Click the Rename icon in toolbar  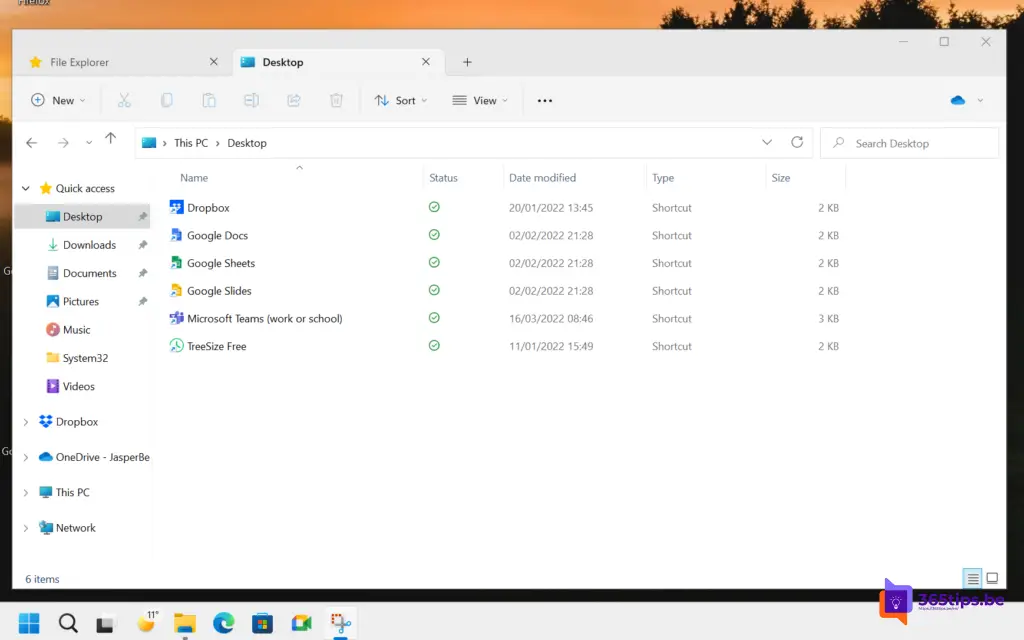pyautogui.click(x=251, y=100)
